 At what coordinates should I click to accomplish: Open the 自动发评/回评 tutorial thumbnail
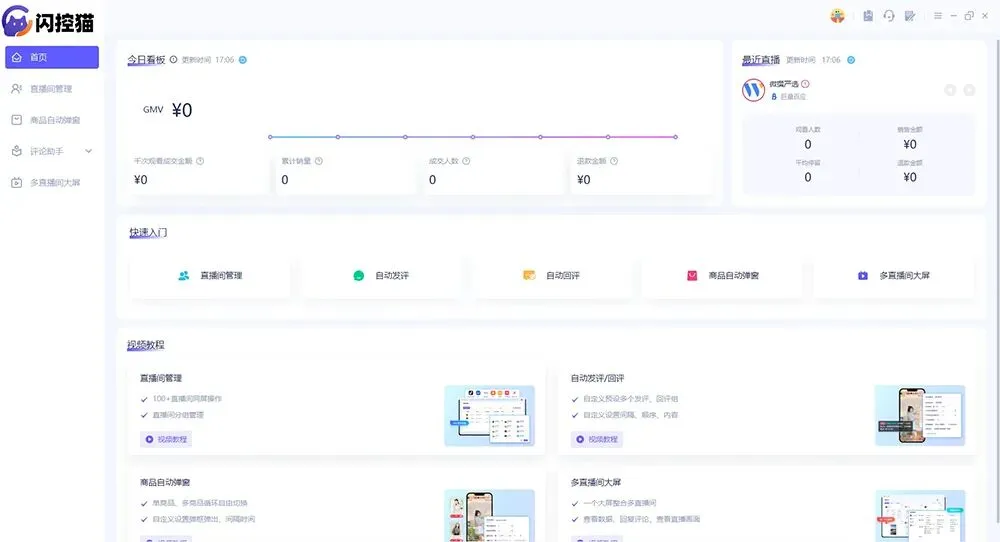click(x=920, y=415)
